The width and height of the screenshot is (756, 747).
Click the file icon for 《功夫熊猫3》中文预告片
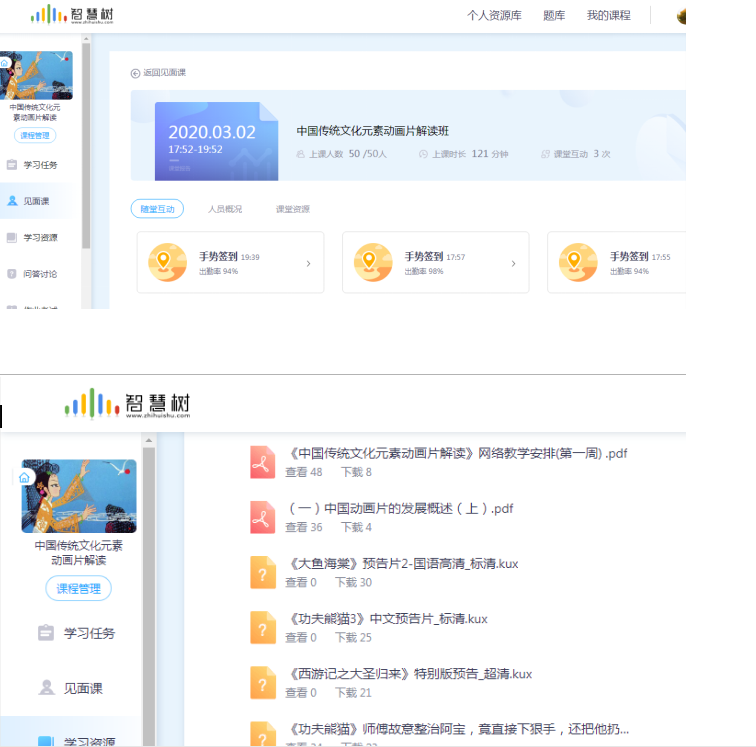(262, 628)
